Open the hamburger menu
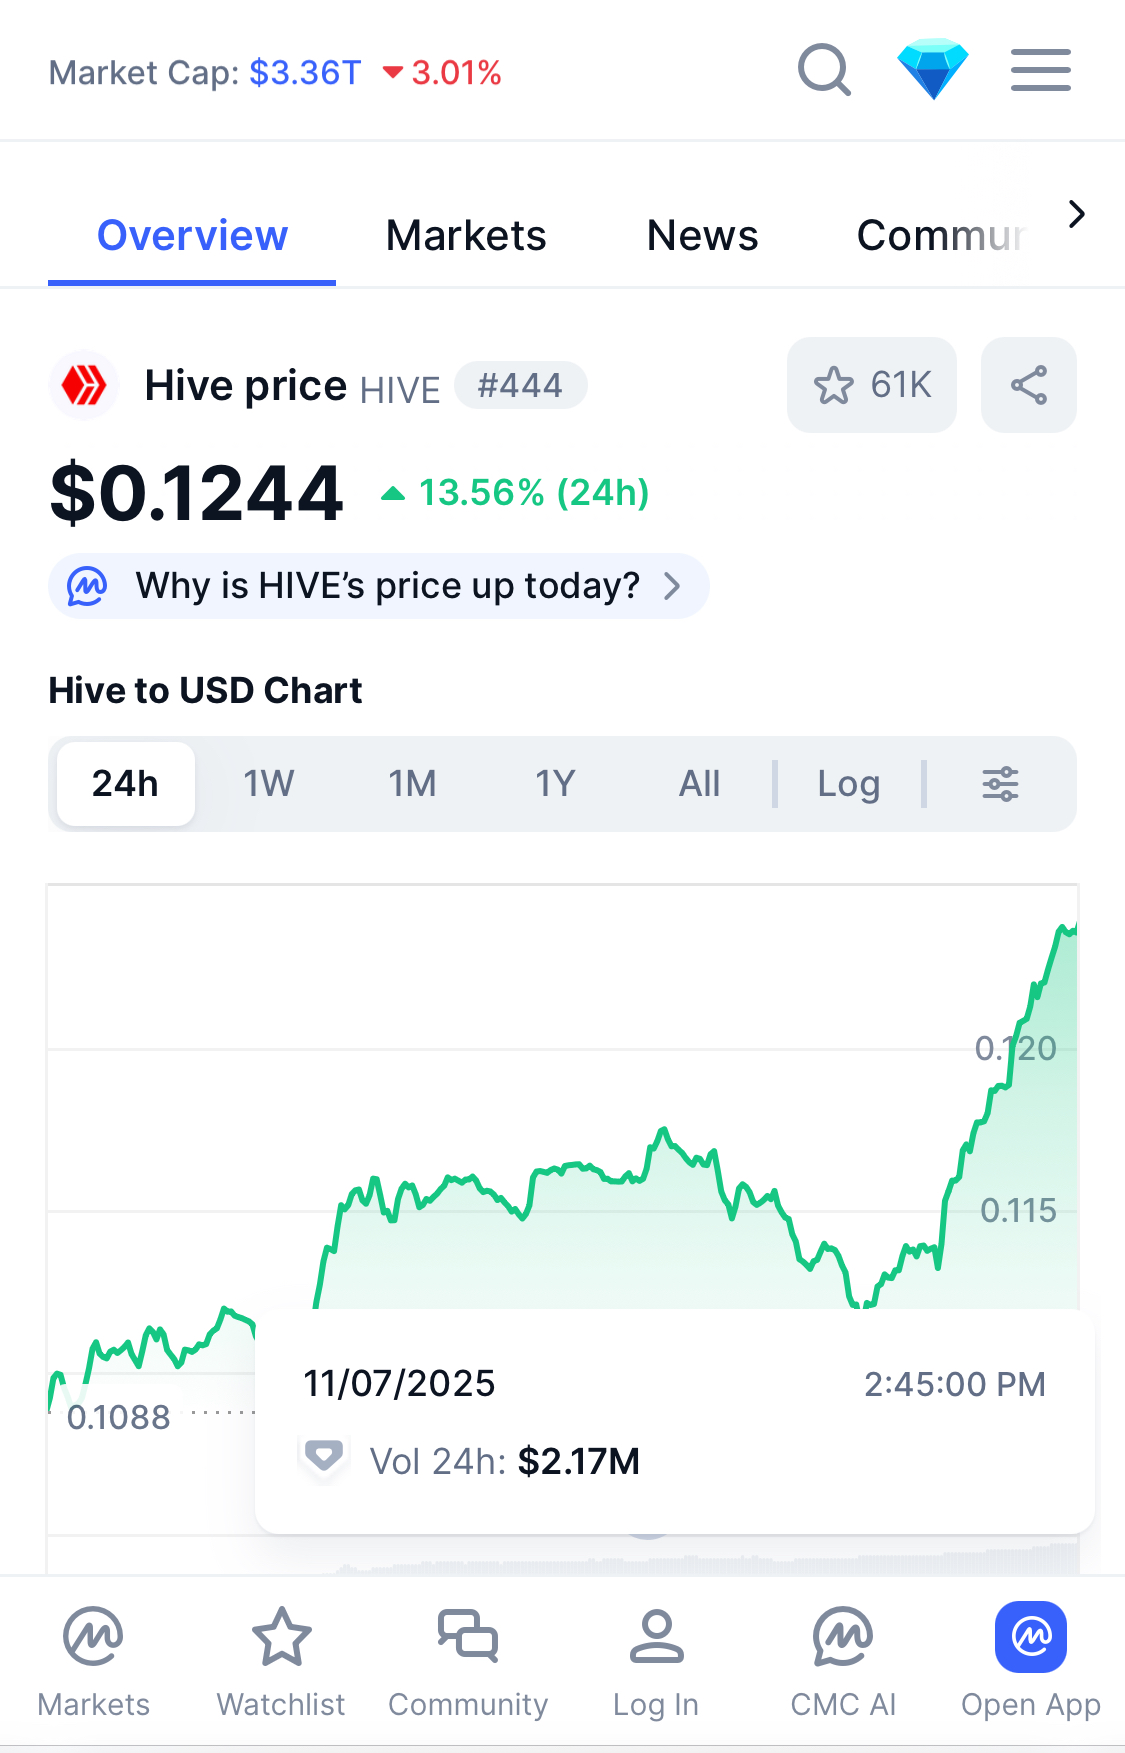 (1040, 71)
